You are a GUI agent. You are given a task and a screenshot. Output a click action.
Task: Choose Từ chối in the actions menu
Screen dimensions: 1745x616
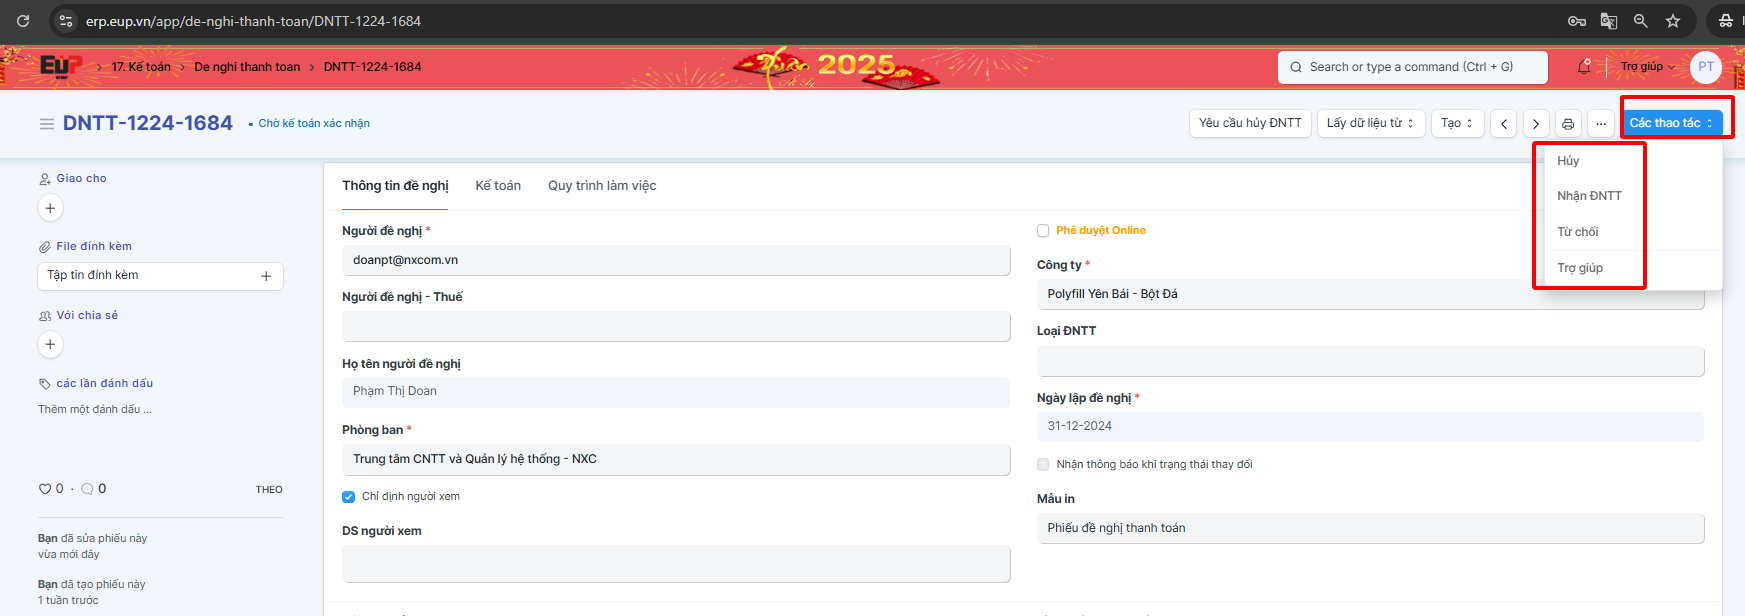tap(1577, 232)
